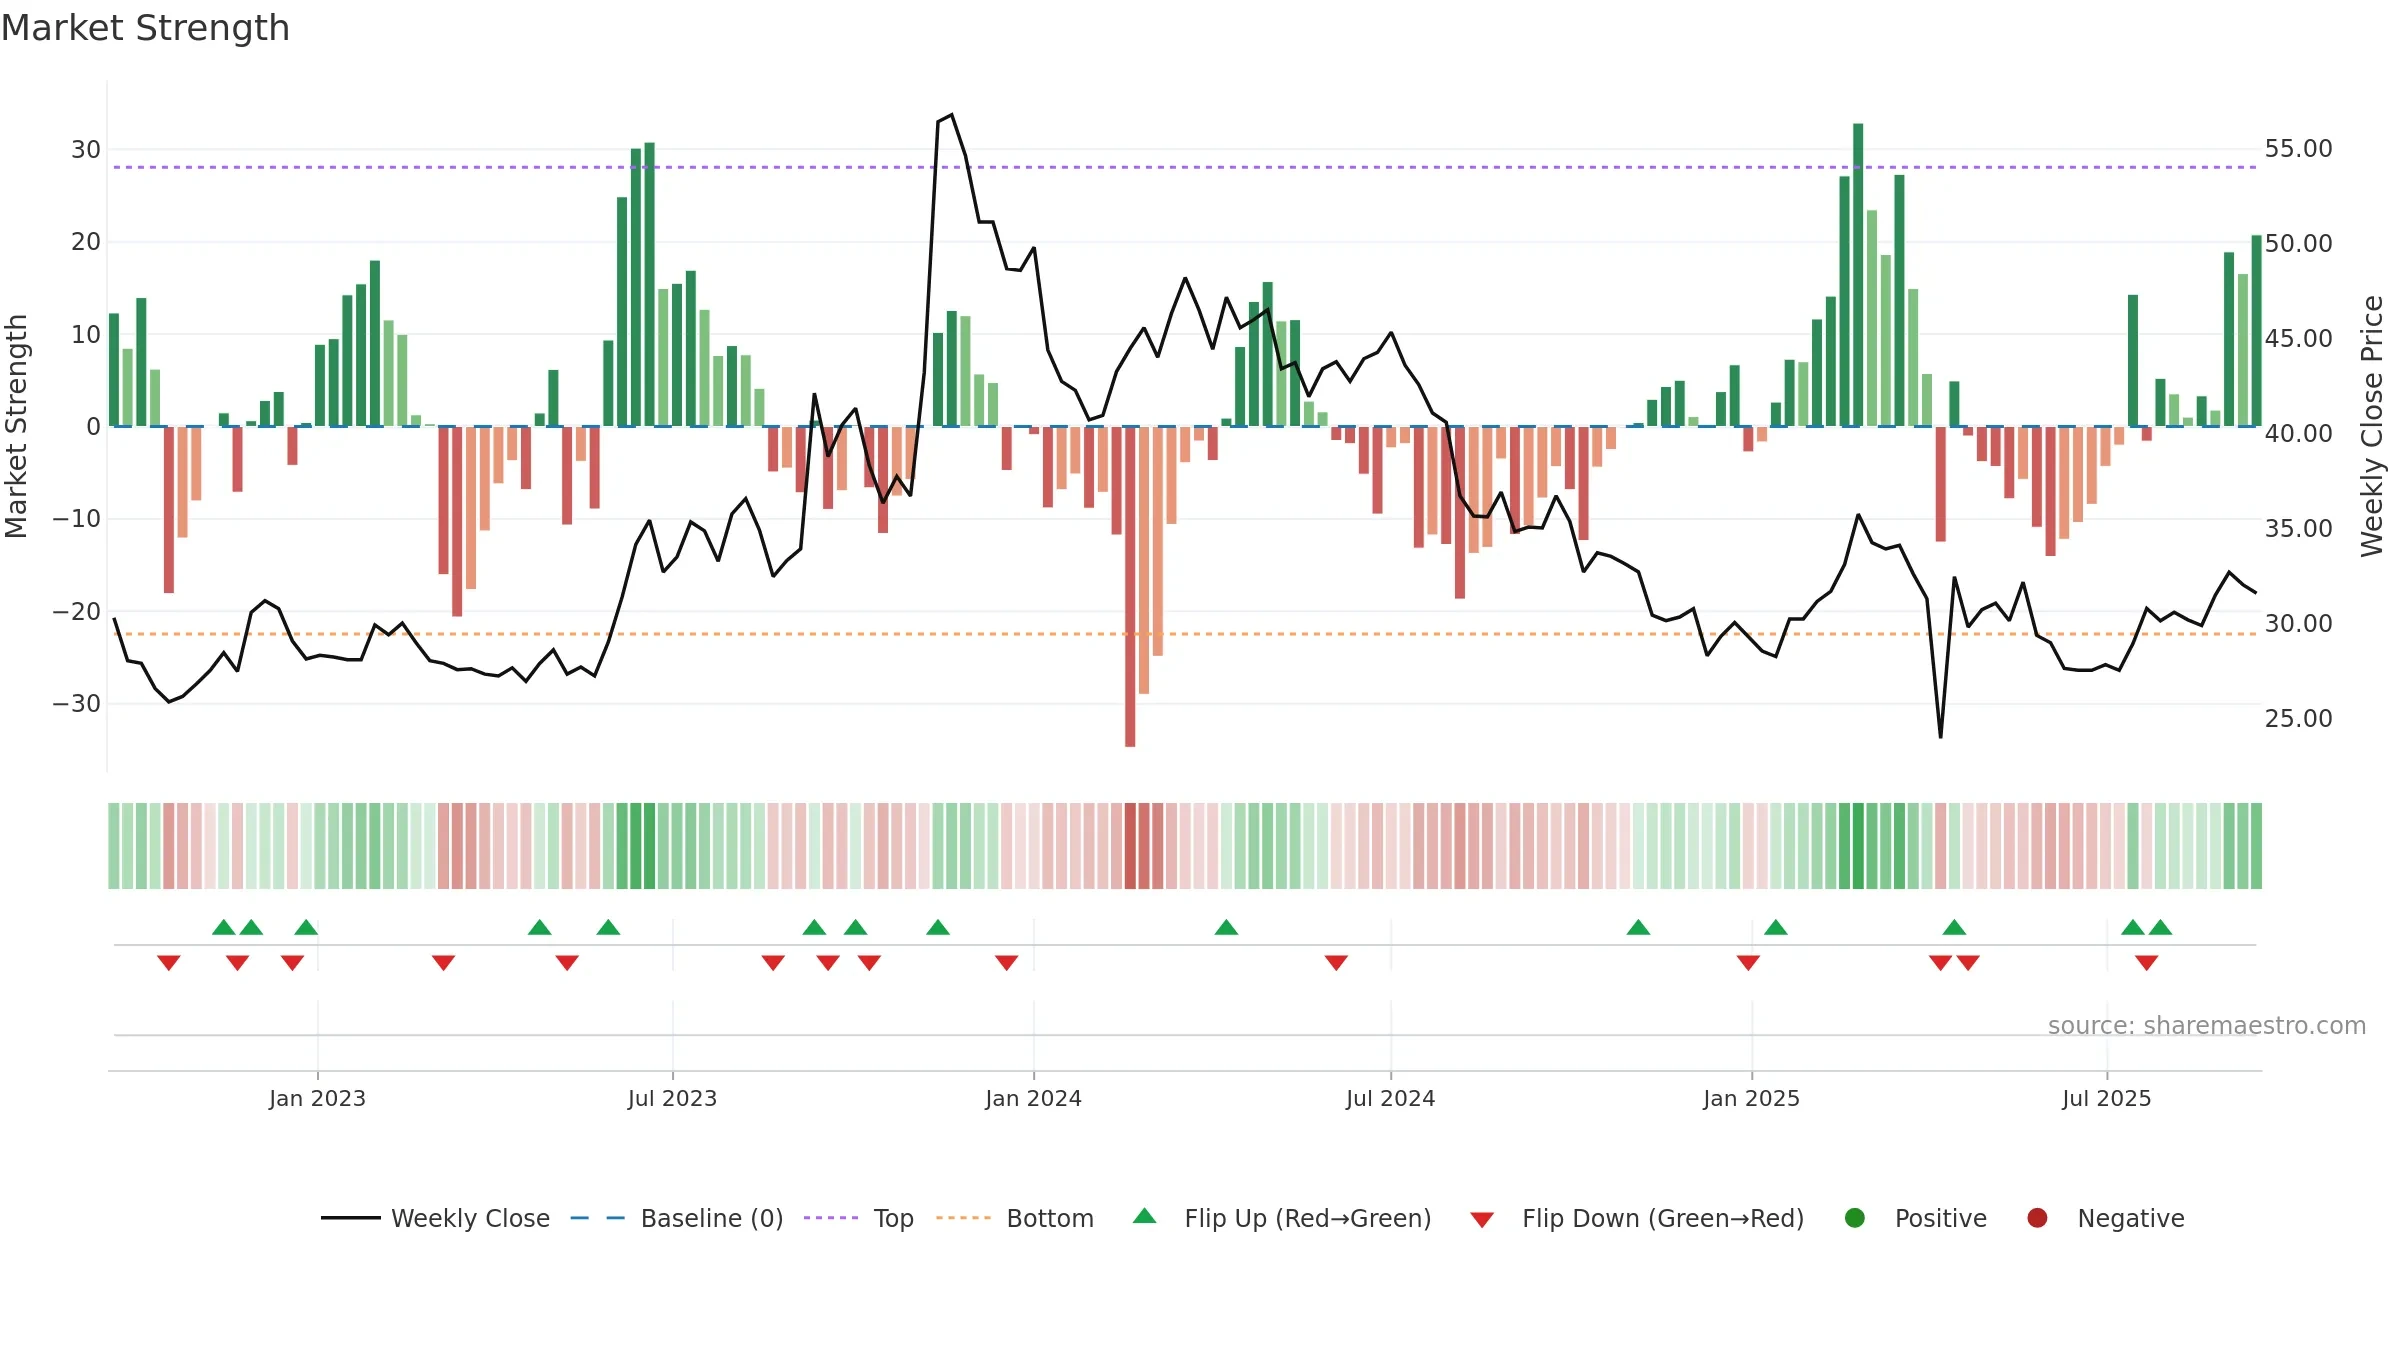Click the red Negative legend dot

click(2037, 1218)
